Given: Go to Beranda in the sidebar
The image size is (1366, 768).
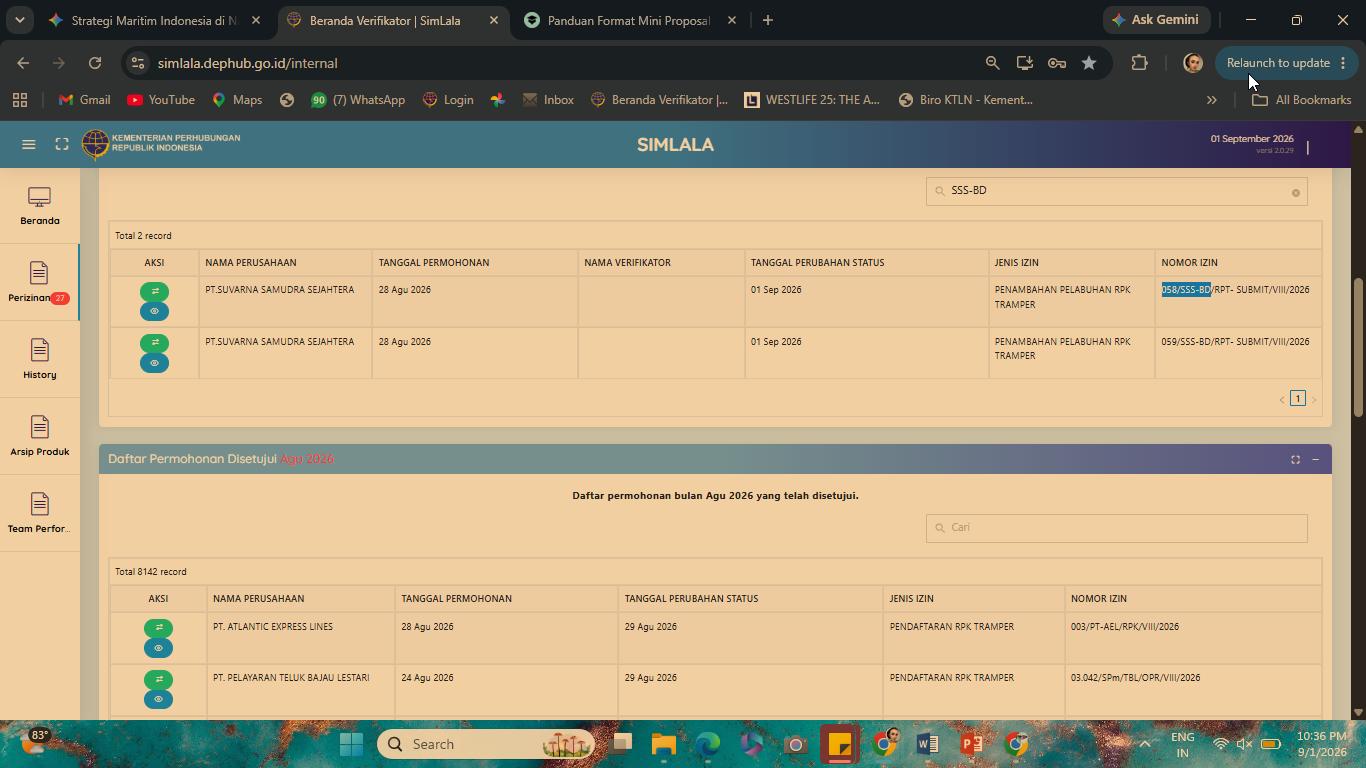Looking at the screenshot, I should [x=40, y=206].
